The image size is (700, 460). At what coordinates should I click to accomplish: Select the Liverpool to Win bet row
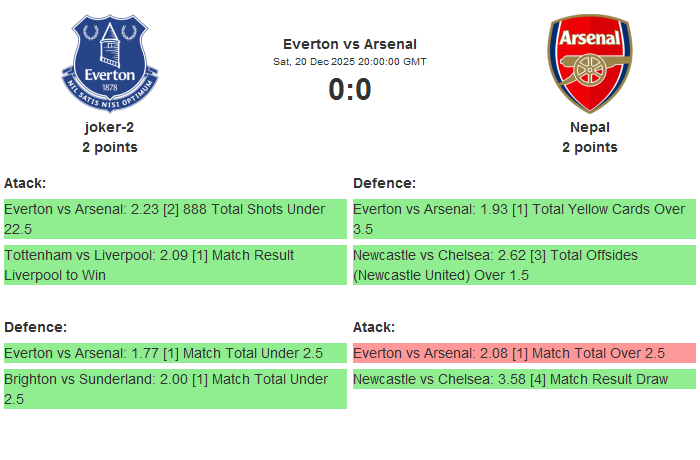(x=175, y=265)
